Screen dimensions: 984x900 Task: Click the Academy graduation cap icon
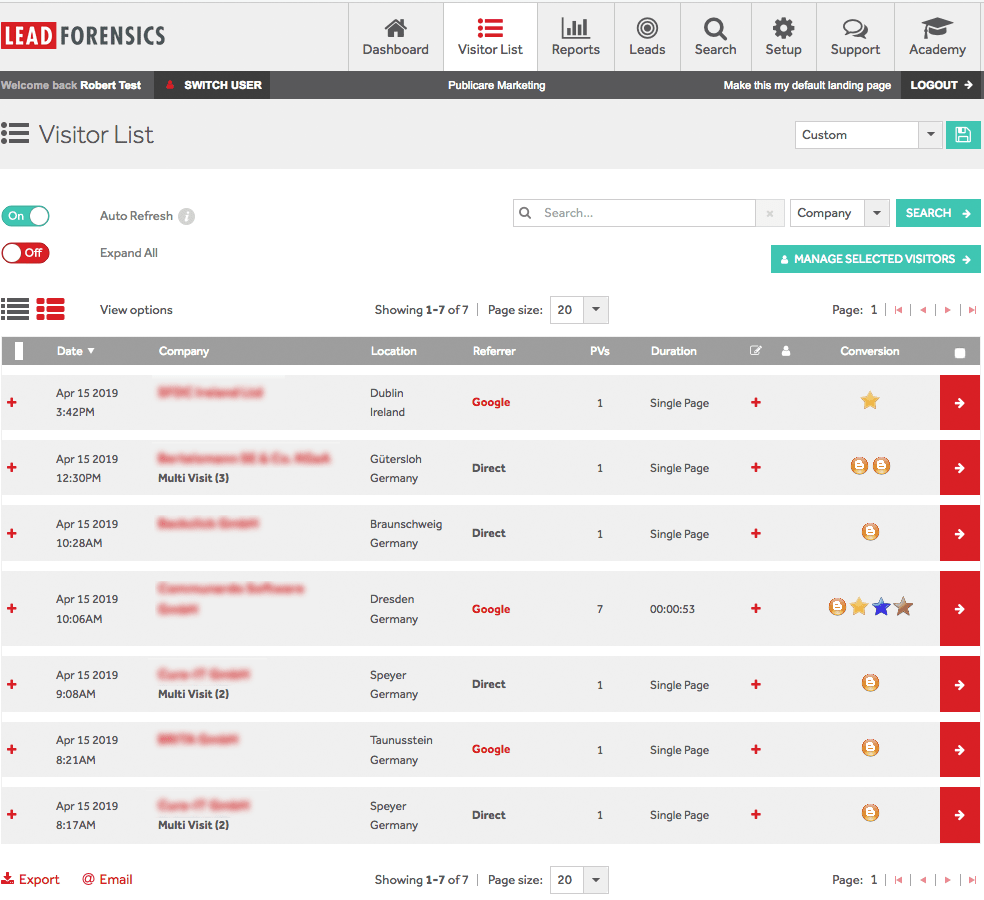[936, 30]
